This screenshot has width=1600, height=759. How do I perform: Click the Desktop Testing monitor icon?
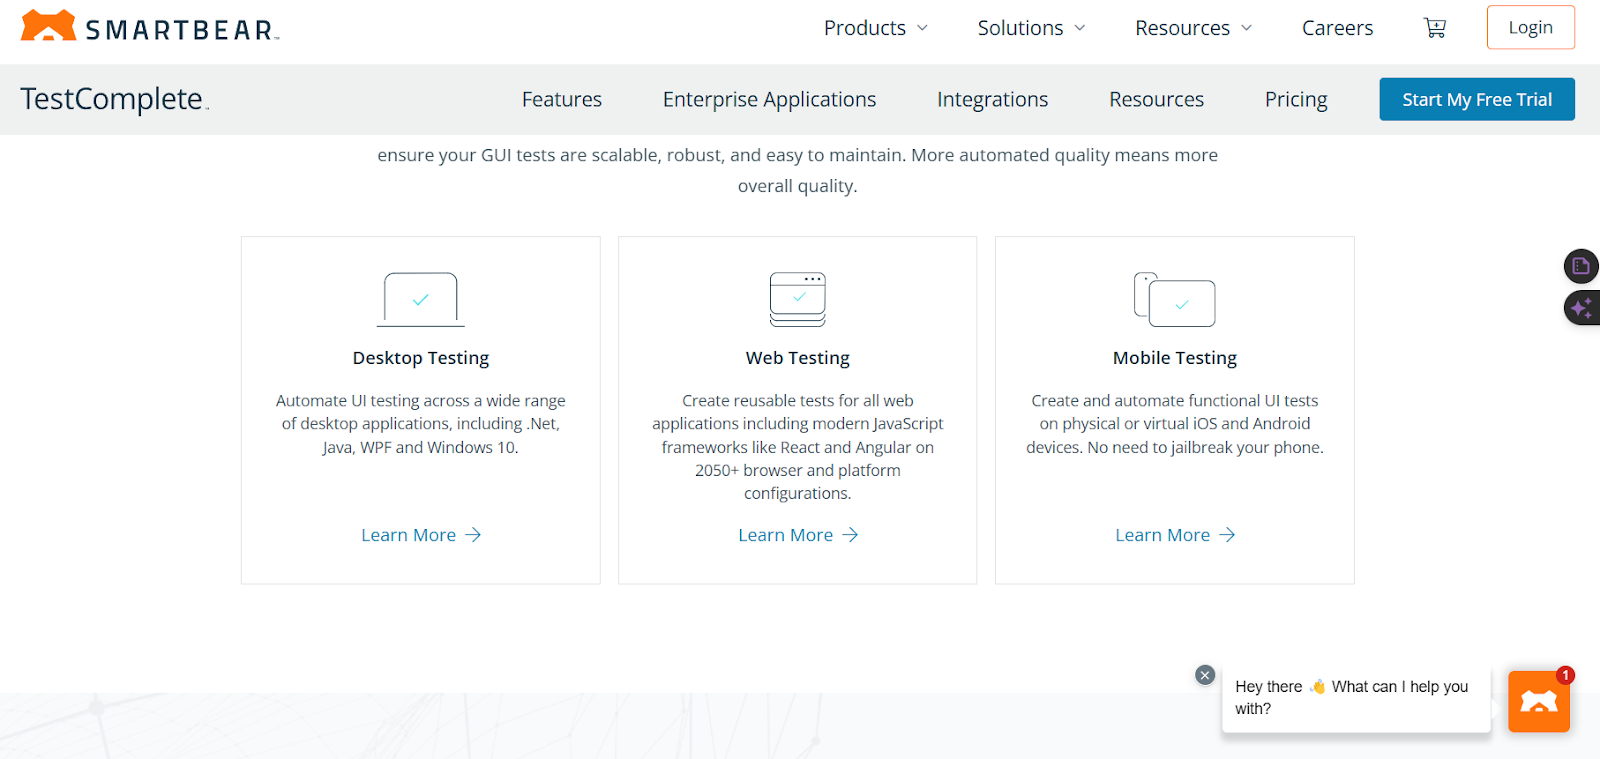pos(421,299)
